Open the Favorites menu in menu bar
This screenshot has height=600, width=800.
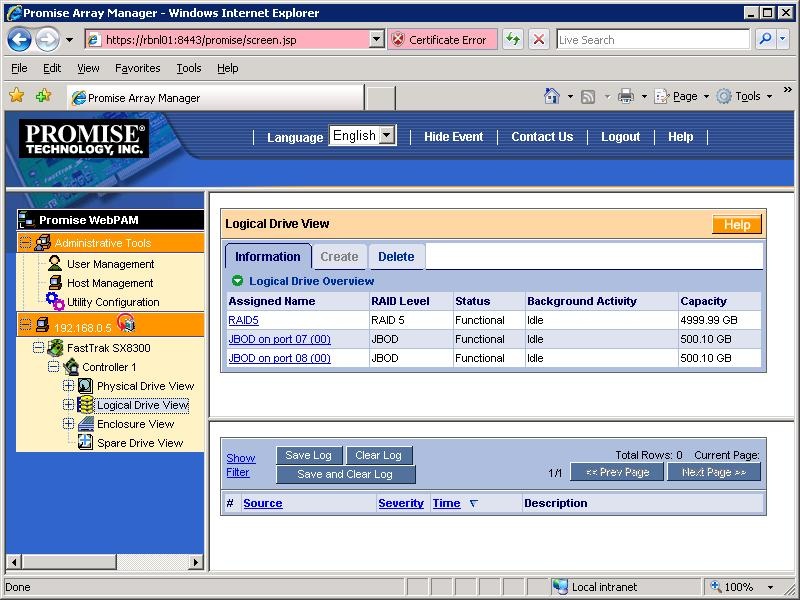pos(137,68)
